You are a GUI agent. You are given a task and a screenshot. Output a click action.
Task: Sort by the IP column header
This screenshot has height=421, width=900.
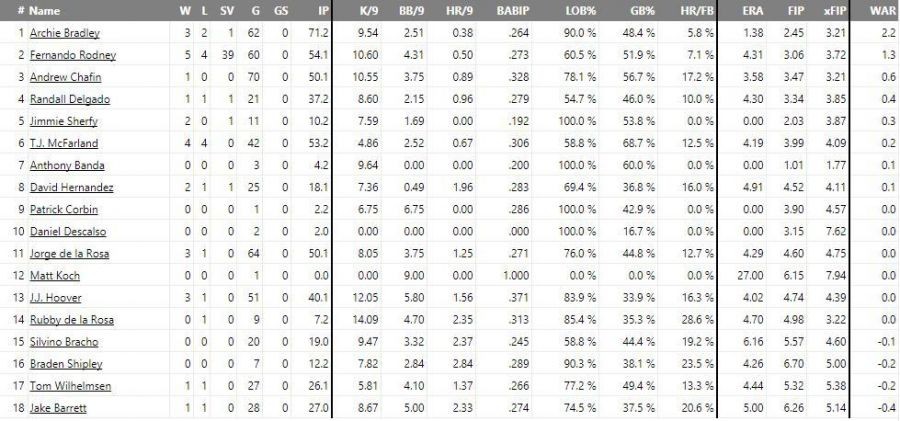pos(324,10)
